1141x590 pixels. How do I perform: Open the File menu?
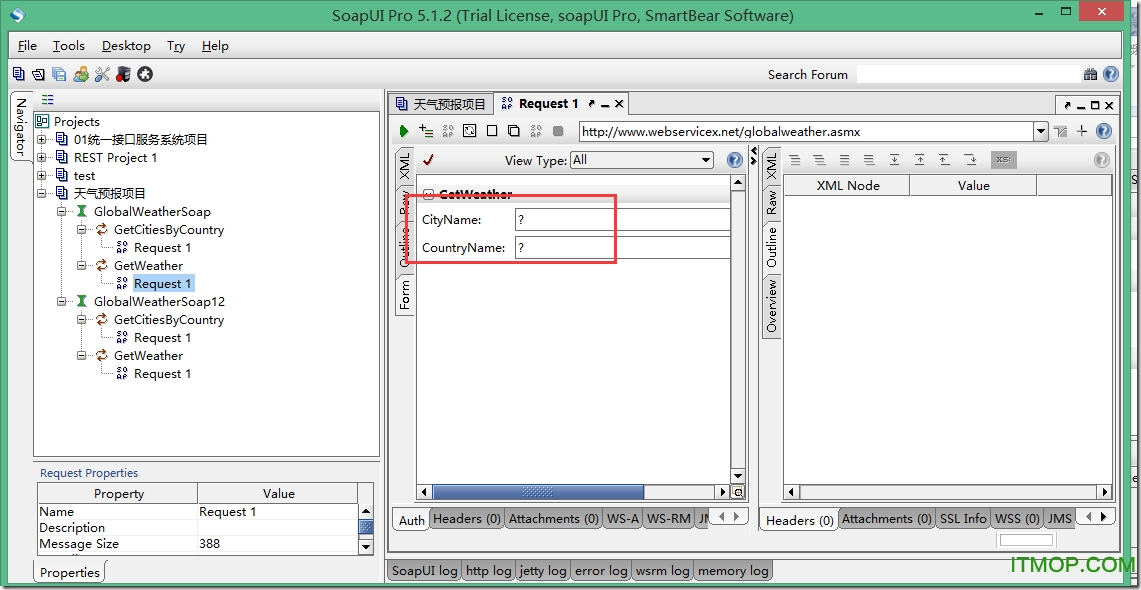(x=27, y=46)
